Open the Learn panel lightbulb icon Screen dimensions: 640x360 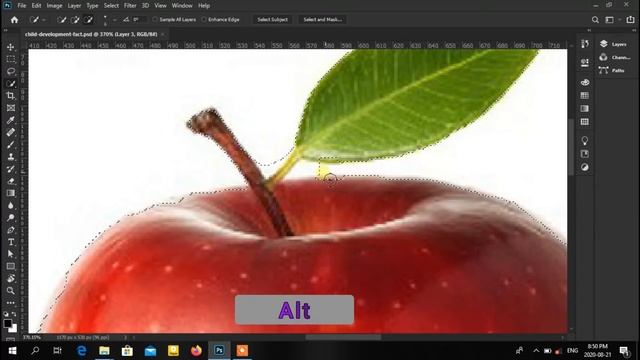point(585,140)
